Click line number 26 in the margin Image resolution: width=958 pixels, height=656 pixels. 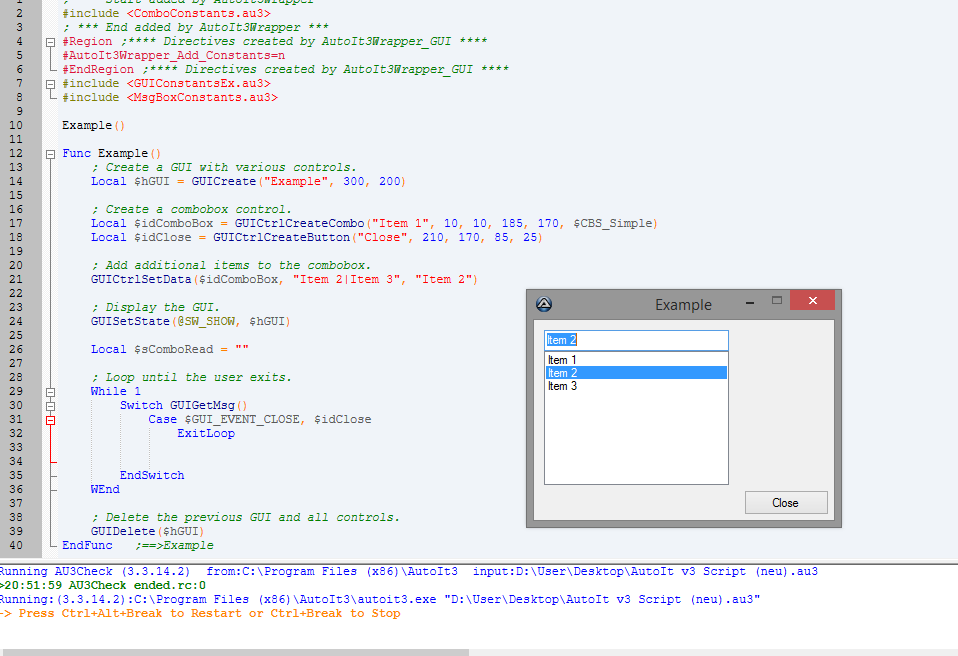click(x=16, y=350)
